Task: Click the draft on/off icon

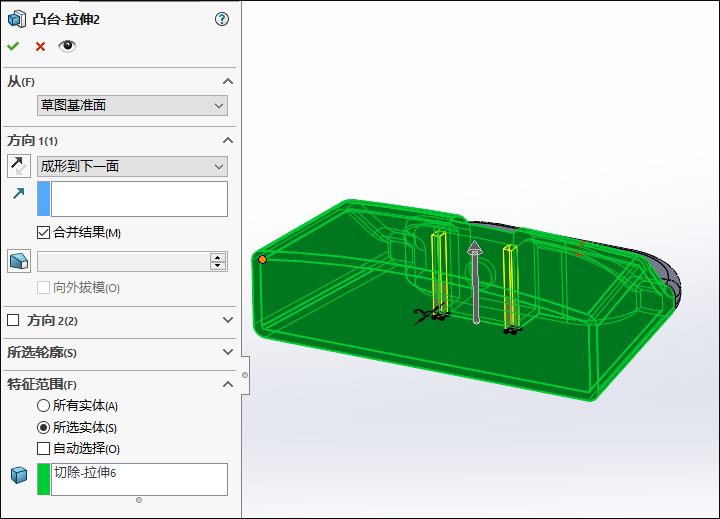Action: pos(19,261)
